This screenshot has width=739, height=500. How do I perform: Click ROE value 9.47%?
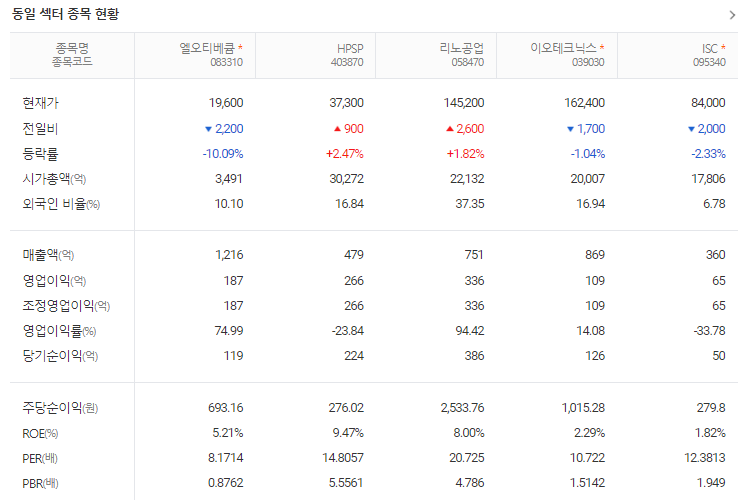pyautogui.click(x=348, y=433)
